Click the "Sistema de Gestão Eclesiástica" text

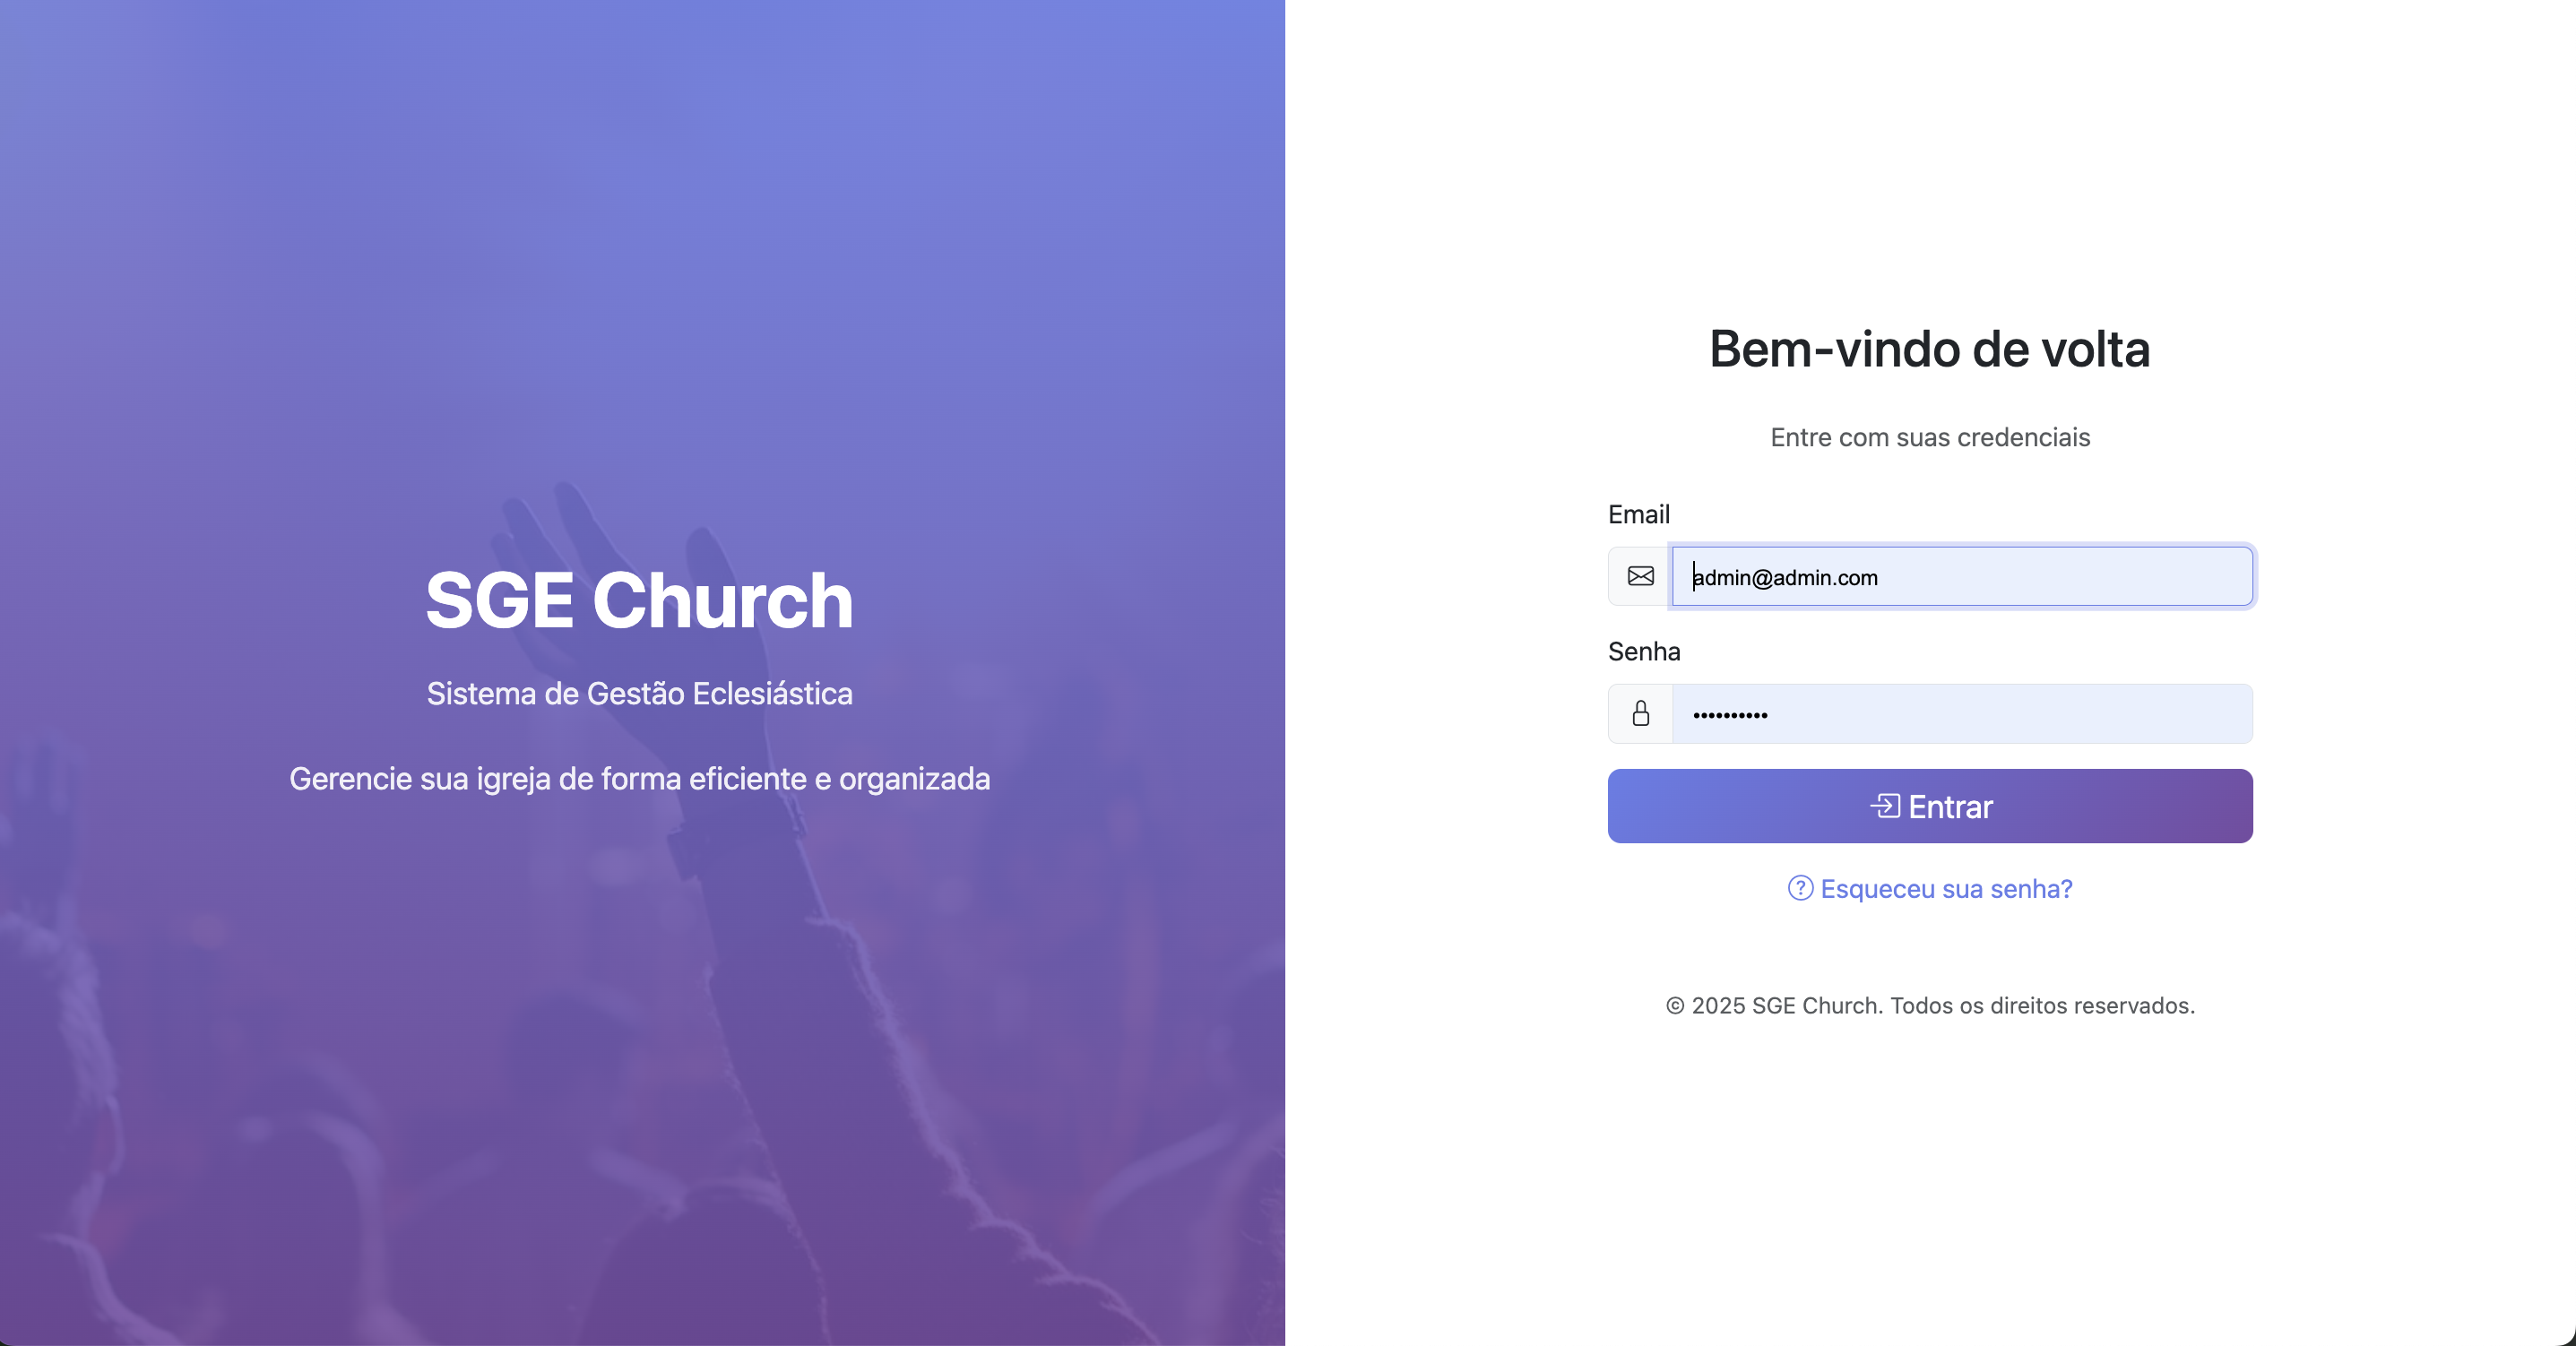pyautogui.click(x=639, y=693)
